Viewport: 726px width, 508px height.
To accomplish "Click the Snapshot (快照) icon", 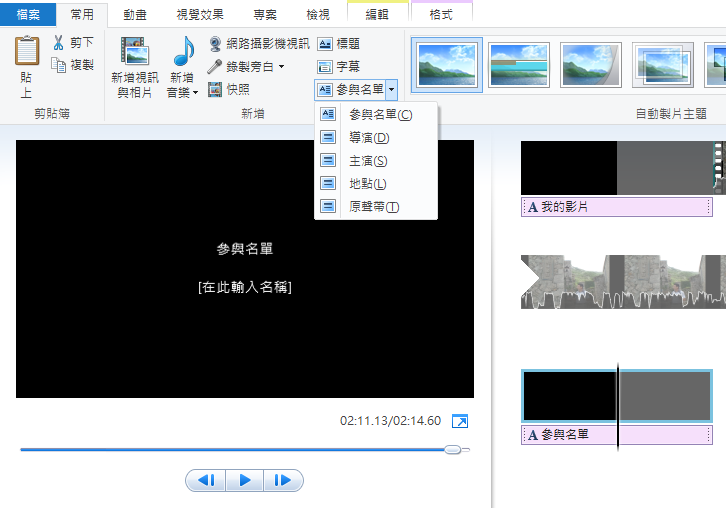I will [215, 89].
